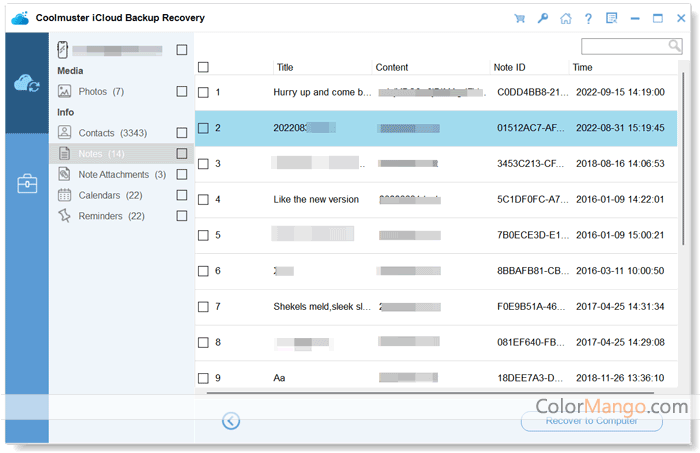Check the Photos category checkbox

(181, 91)
